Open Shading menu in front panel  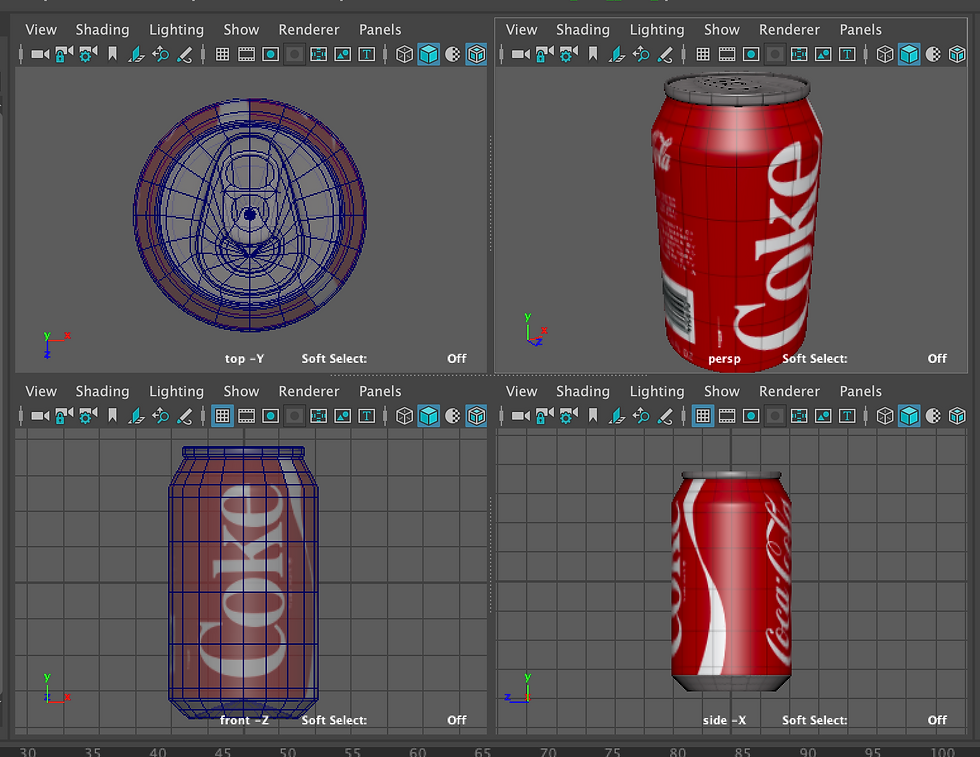(x=102, y=391)
